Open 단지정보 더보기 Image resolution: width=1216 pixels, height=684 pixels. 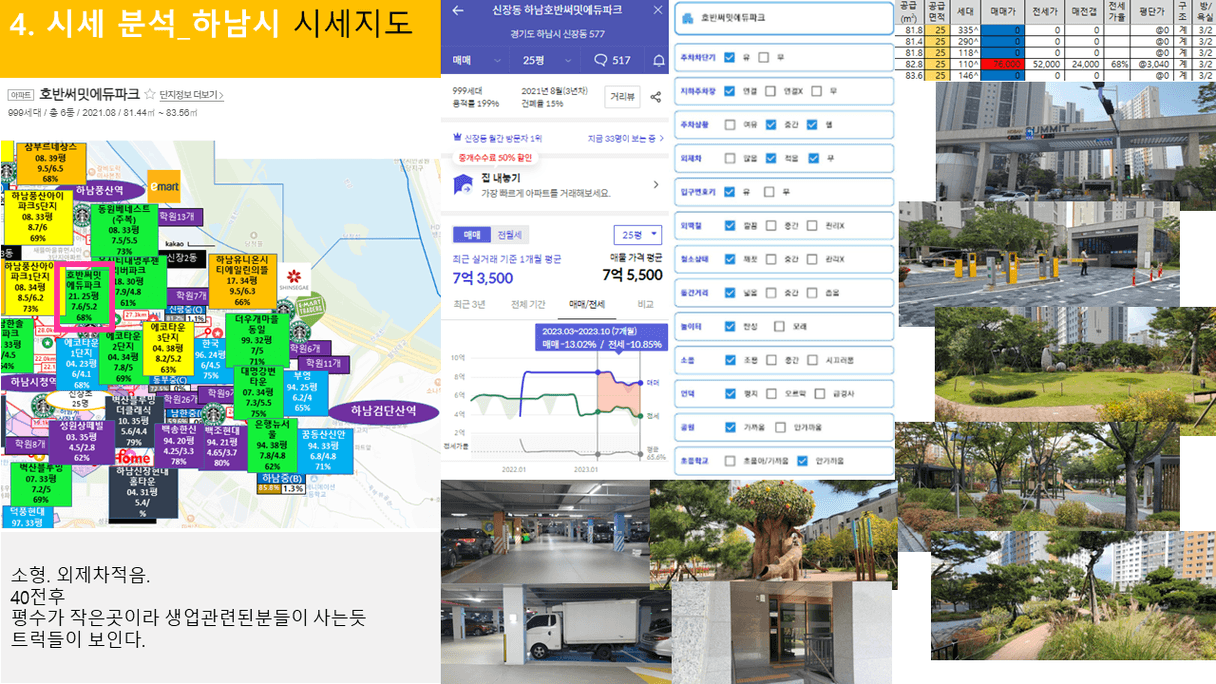pos(192,95)
